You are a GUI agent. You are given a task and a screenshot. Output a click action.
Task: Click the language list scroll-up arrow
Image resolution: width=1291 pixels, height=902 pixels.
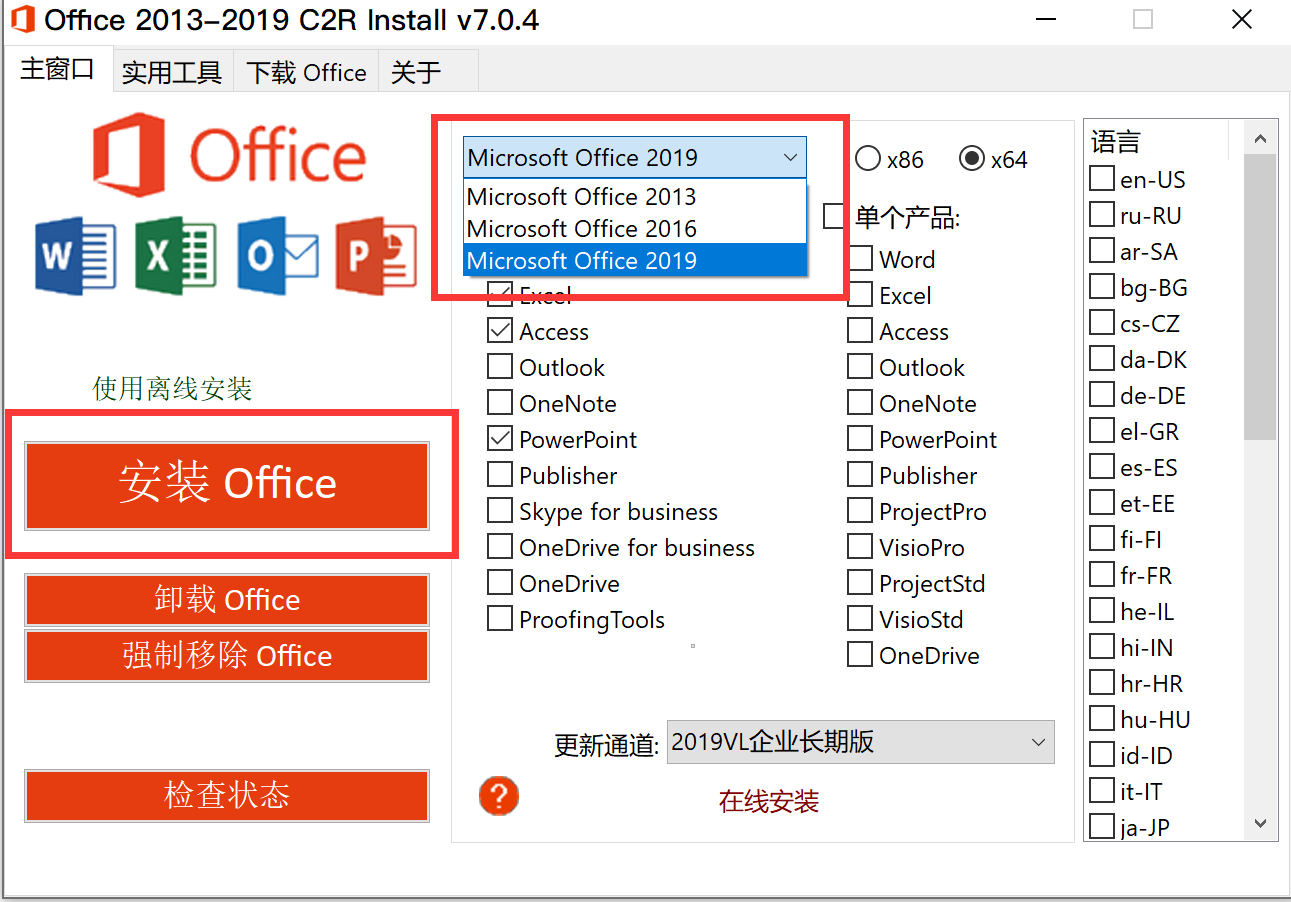tap(1260, 139)
